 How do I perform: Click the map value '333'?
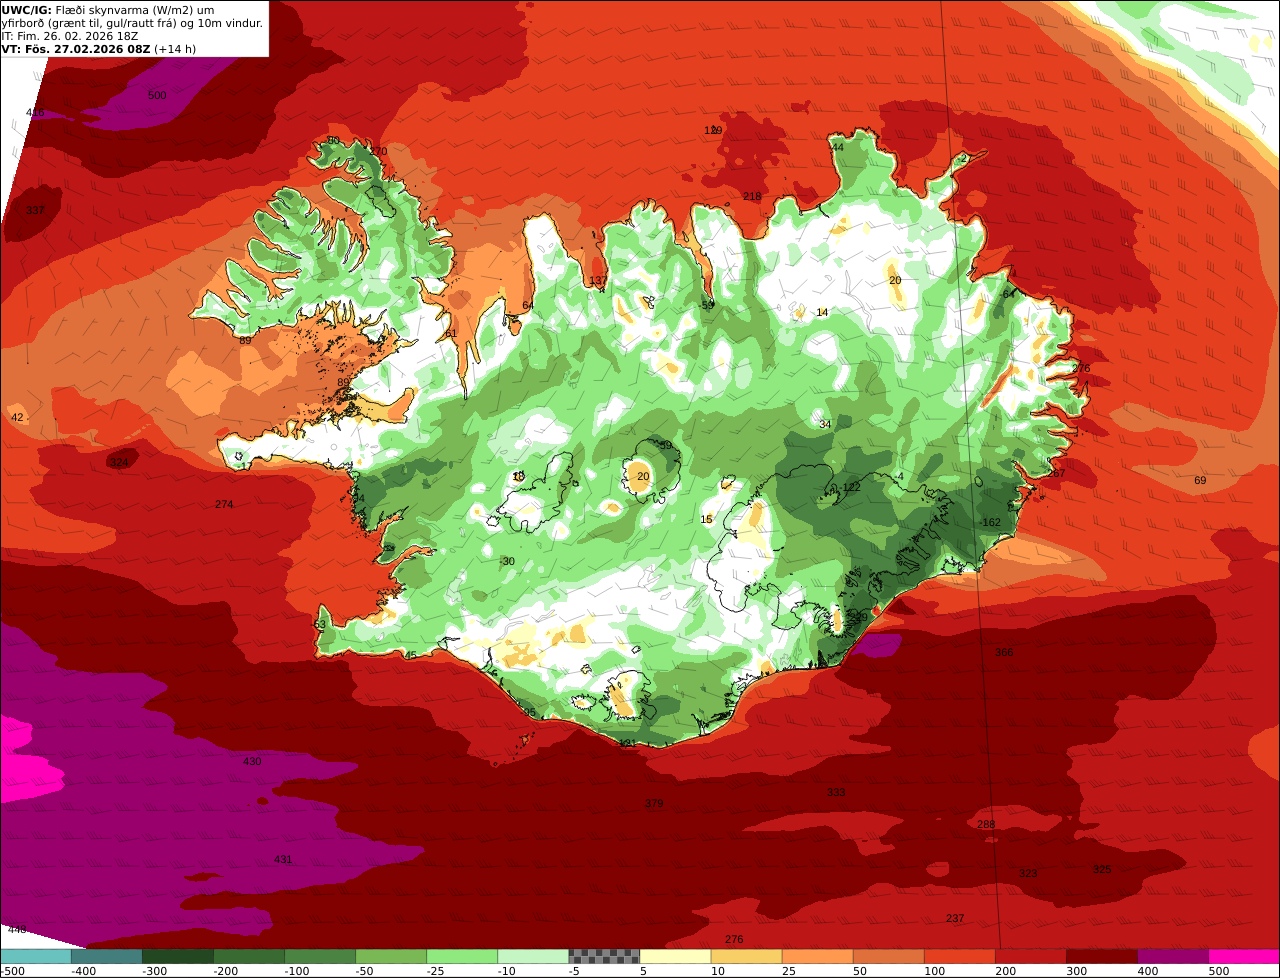[x=836, y=792]
